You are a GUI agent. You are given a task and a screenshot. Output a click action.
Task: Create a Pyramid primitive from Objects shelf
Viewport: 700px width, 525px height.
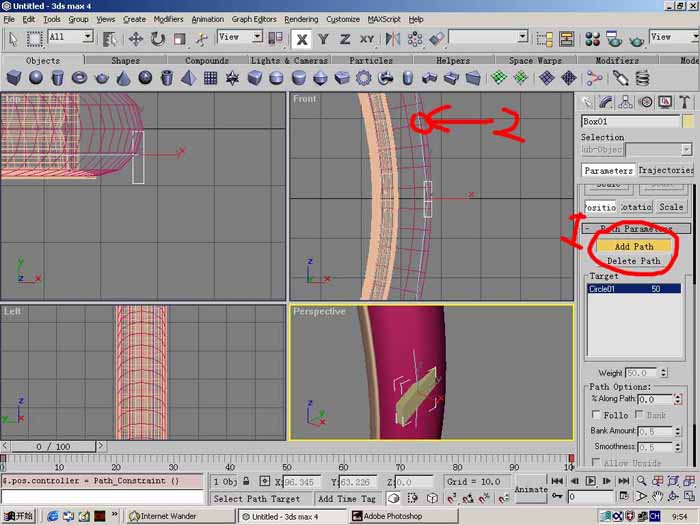(x=189, y=78)
